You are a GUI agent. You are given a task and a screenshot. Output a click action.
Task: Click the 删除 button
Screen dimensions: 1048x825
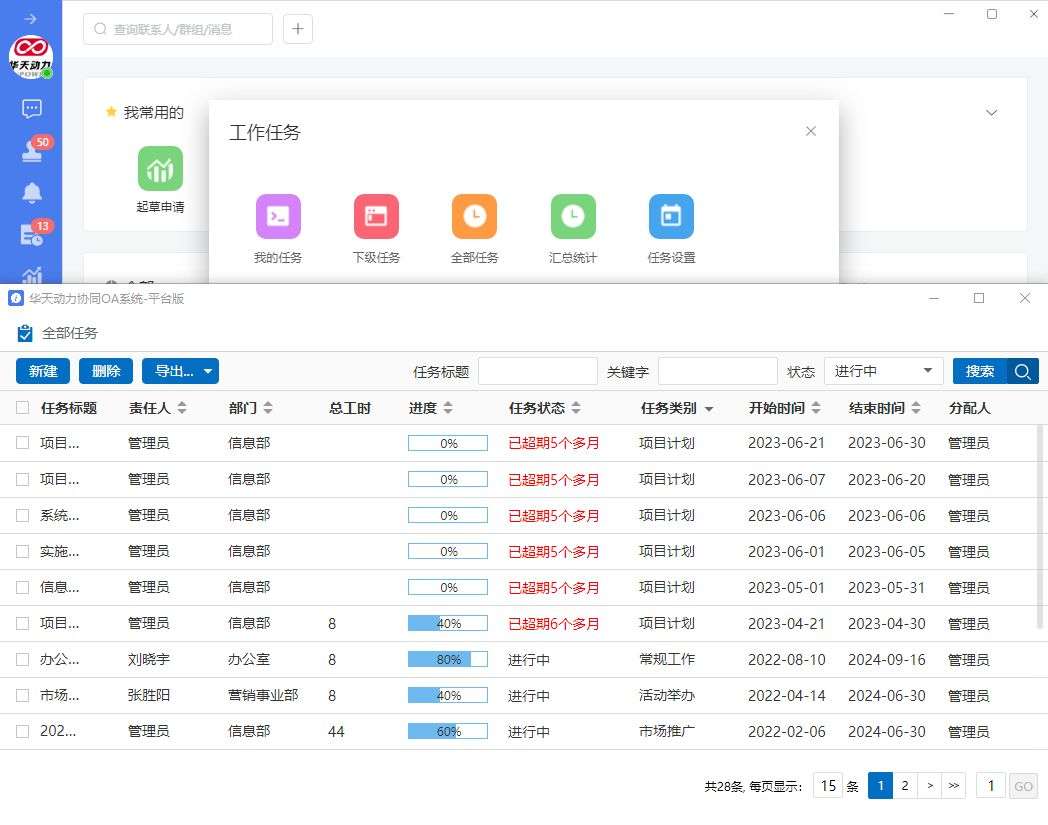(x=106, y=371)
